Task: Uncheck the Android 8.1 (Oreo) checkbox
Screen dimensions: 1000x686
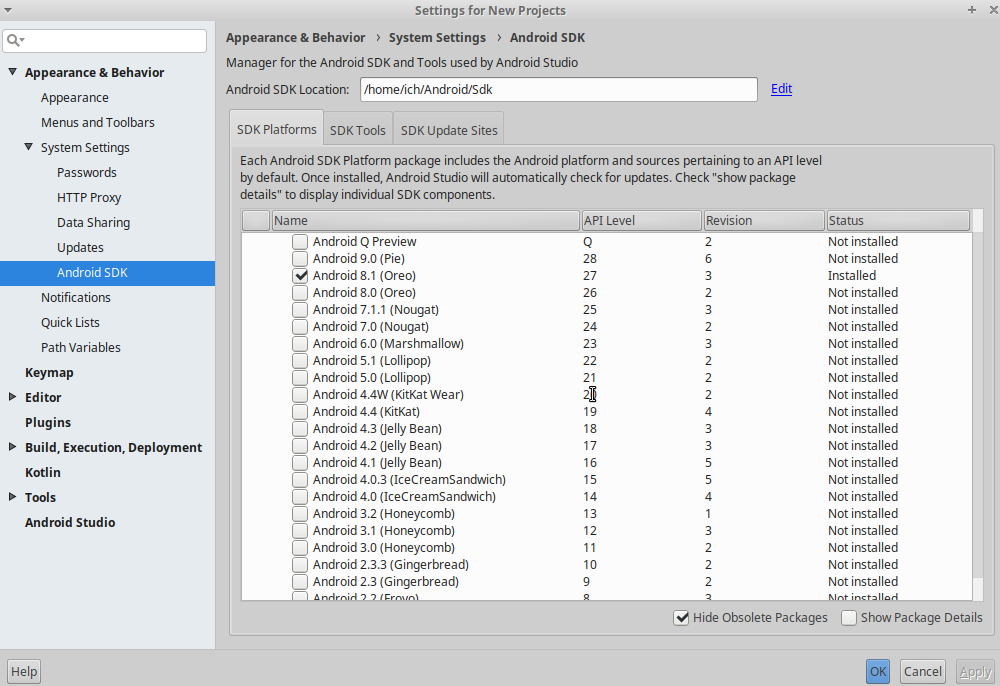Action: (300, 275)
